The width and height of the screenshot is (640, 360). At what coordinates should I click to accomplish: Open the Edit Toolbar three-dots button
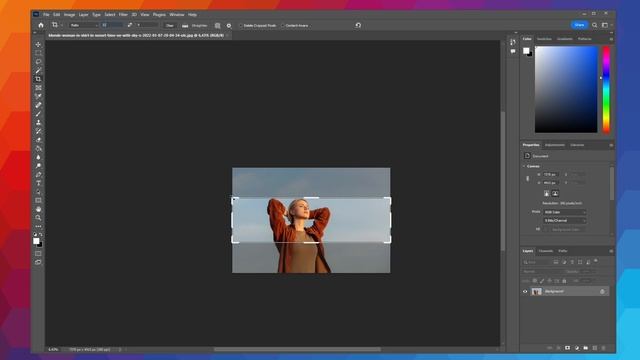pyautogui.click(x=38, y=226)
